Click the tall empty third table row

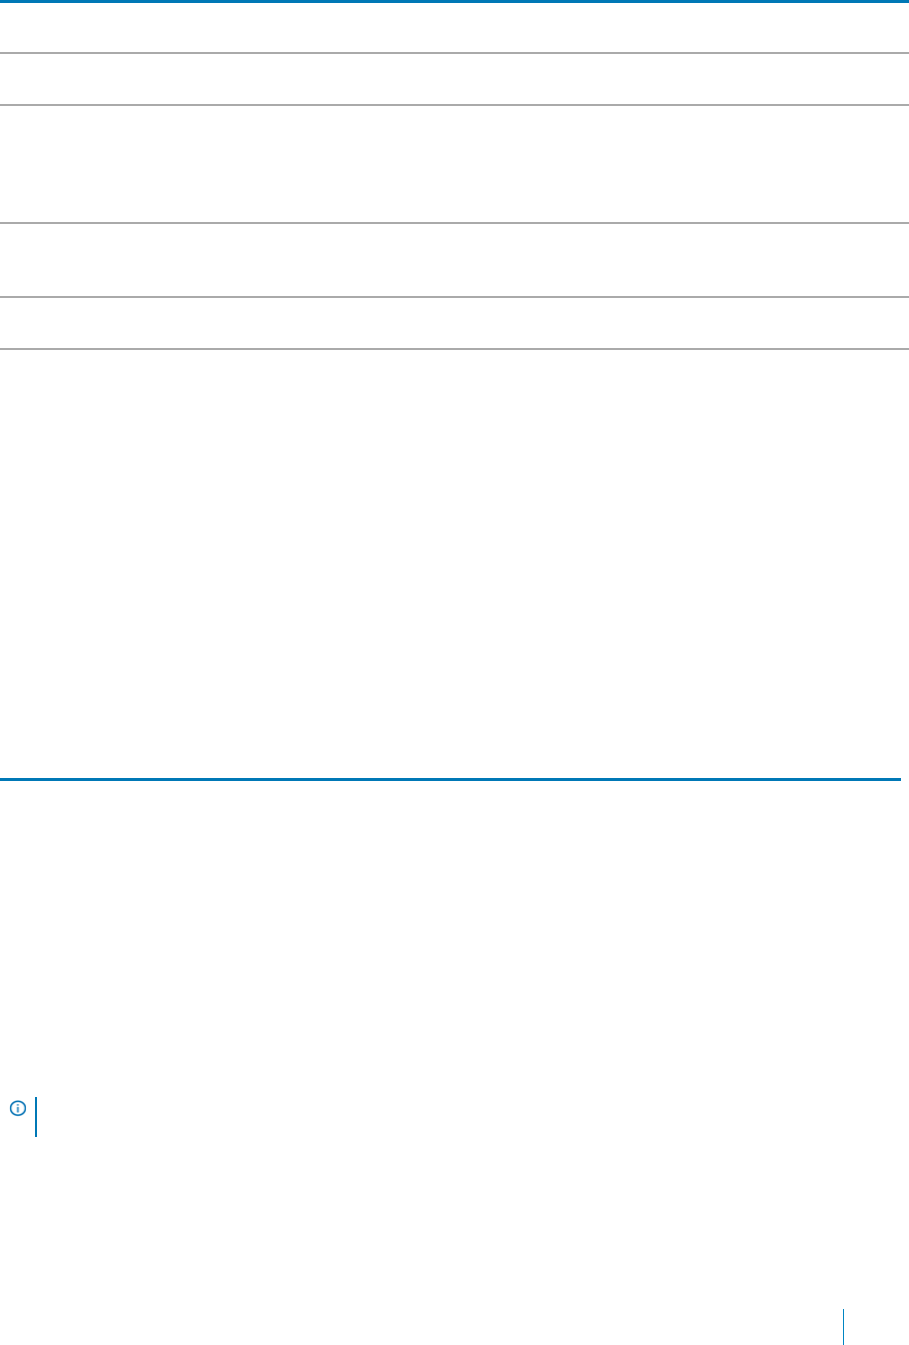(x=454, y=164)
